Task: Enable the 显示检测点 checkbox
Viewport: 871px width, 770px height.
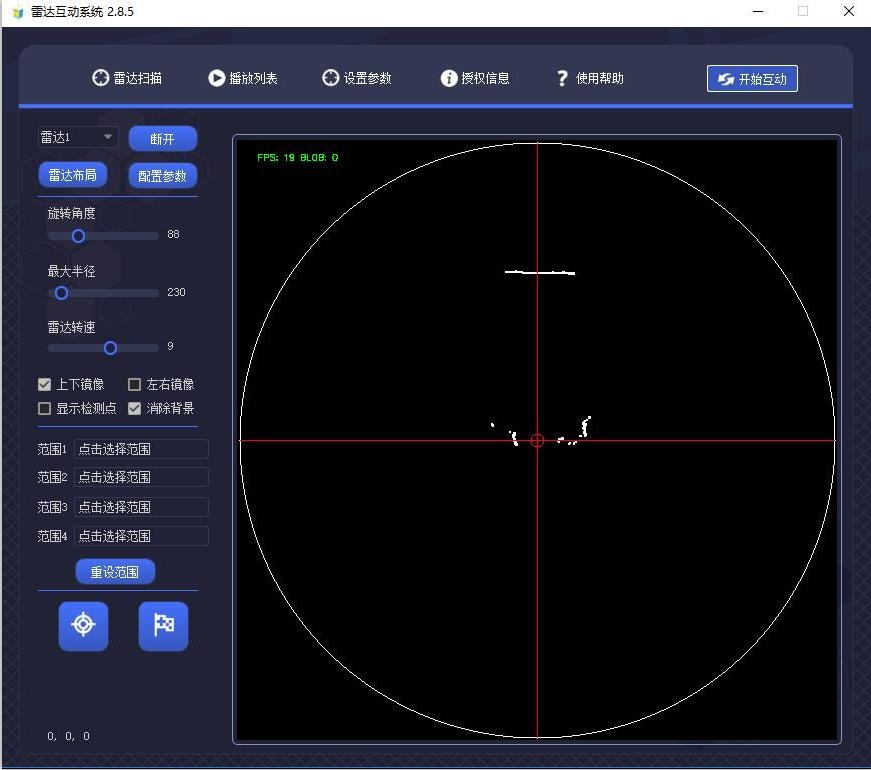Action: click(x=45, y=408)
